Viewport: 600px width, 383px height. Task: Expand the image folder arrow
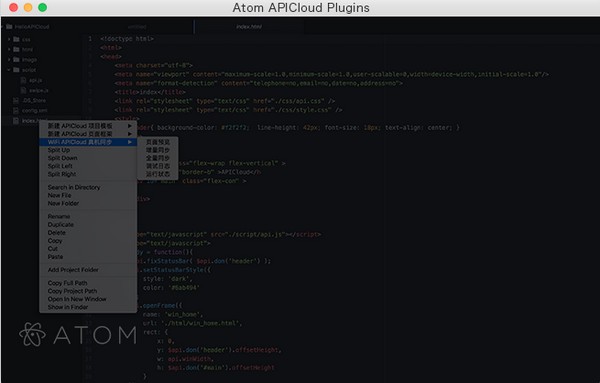click(x=9, y=60)
